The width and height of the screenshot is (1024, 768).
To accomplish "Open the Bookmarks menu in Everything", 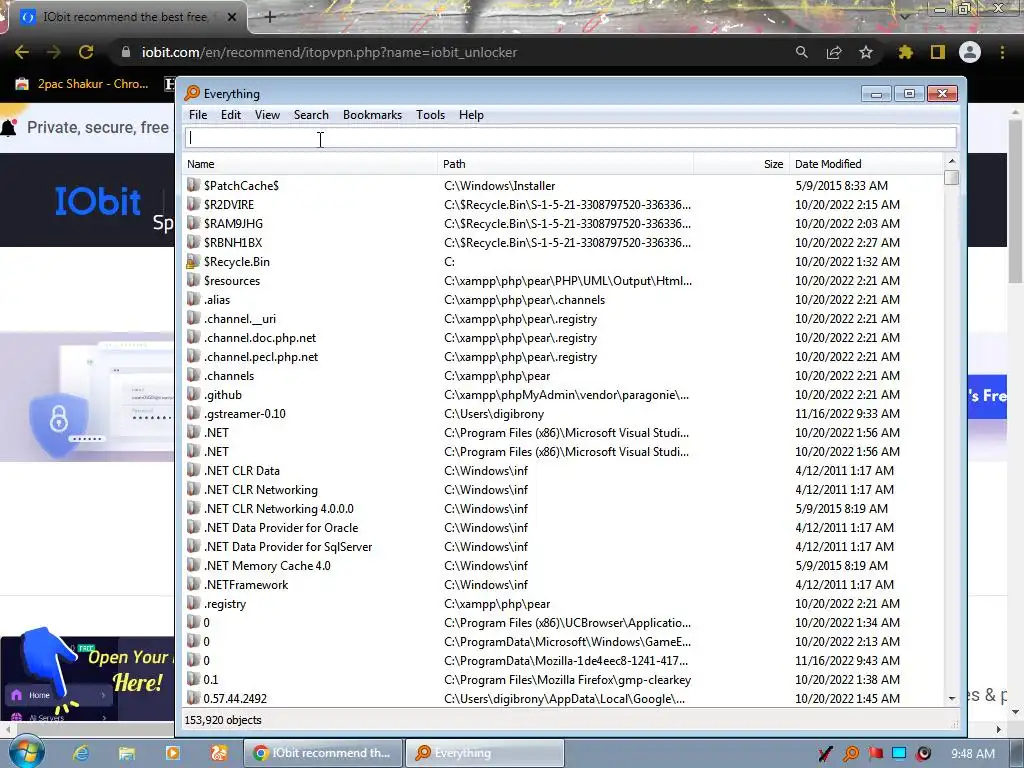I will tap(372, 115).
